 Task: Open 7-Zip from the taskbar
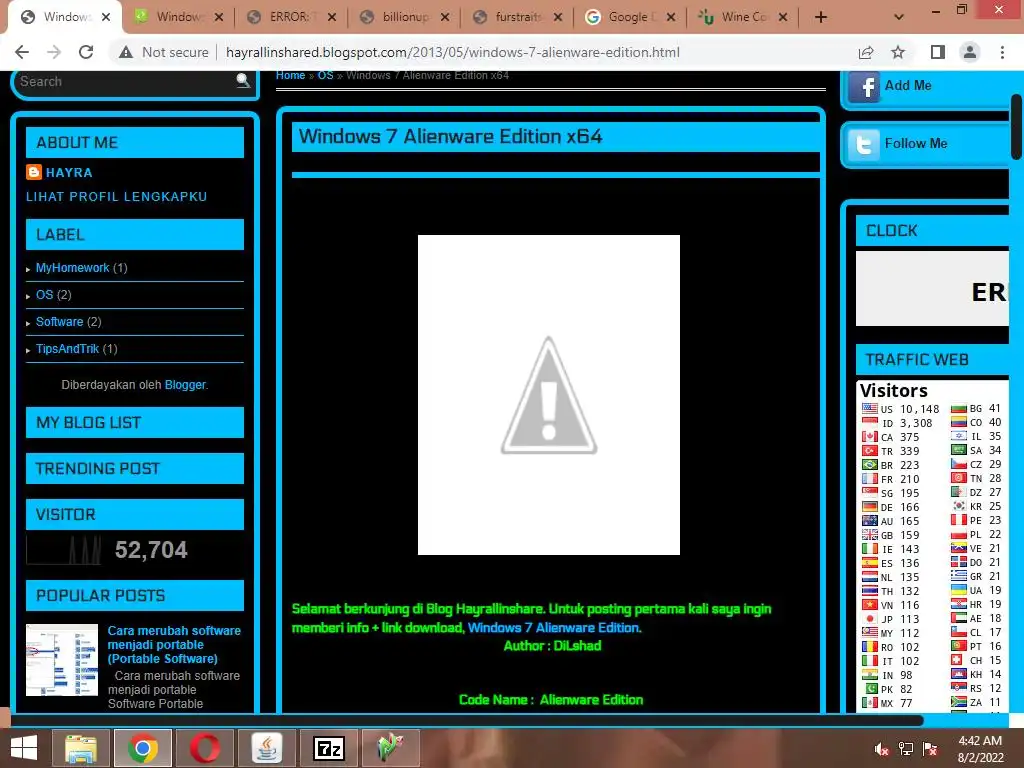tap(328, 748)
